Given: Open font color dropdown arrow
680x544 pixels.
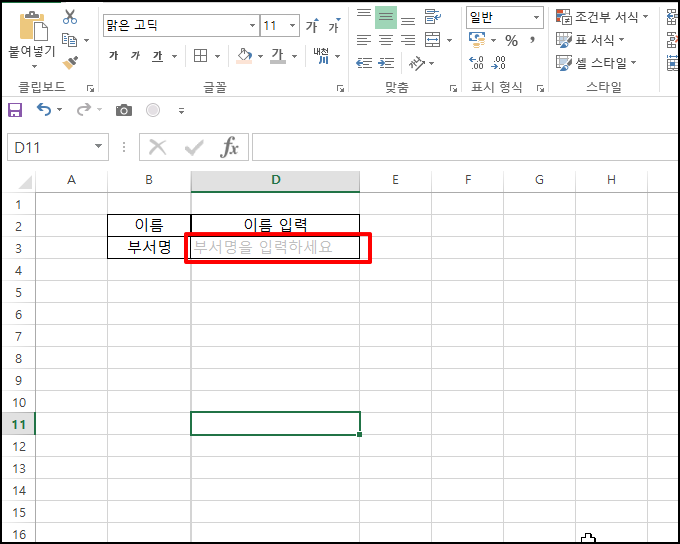Looking at the screenshot, I should (294, 56).
